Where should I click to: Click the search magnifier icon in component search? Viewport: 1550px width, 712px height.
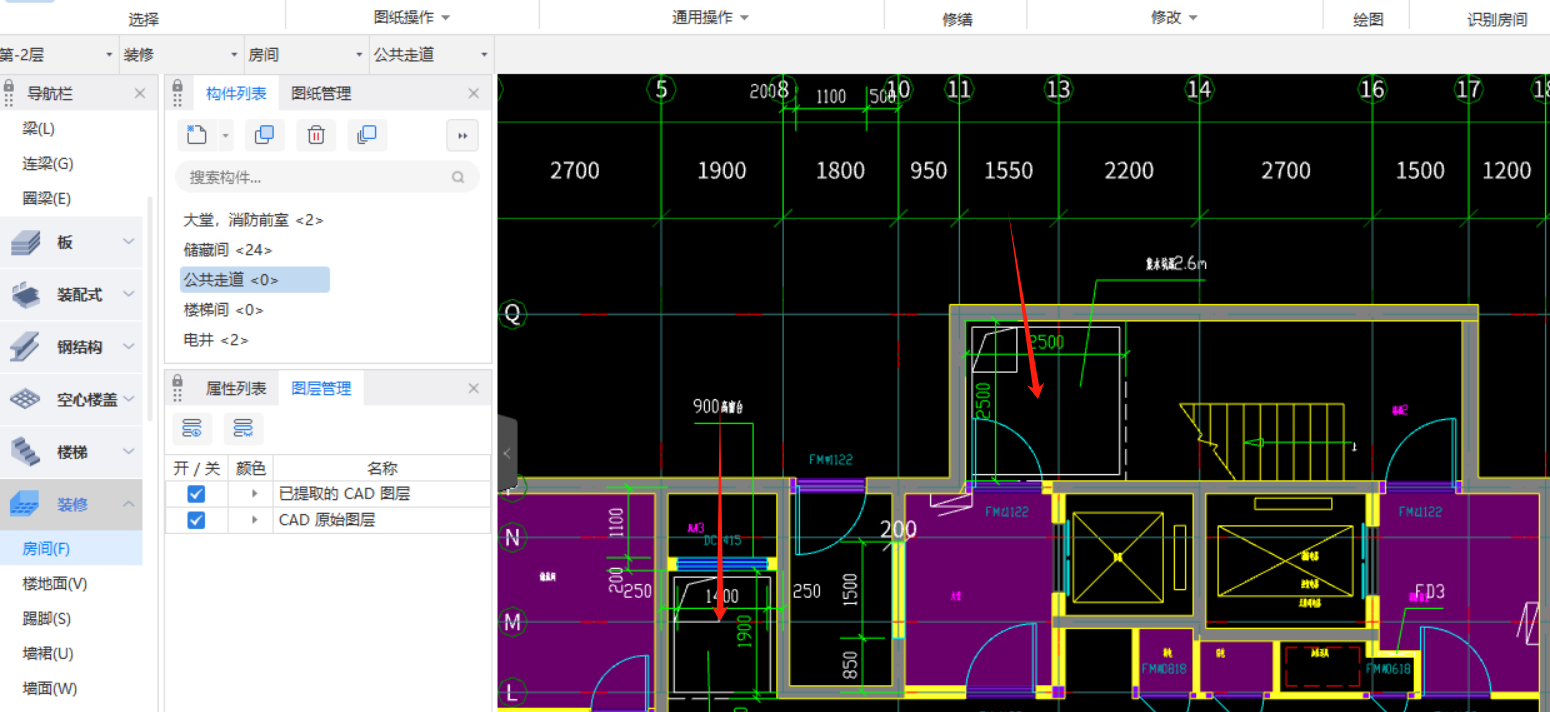(458, 177)
